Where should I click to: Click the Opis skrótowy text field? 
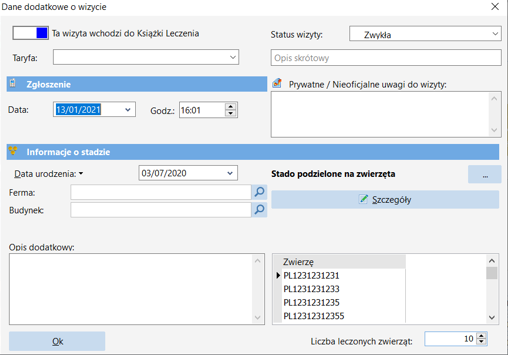pyautogui.click(x=386, y=58)
